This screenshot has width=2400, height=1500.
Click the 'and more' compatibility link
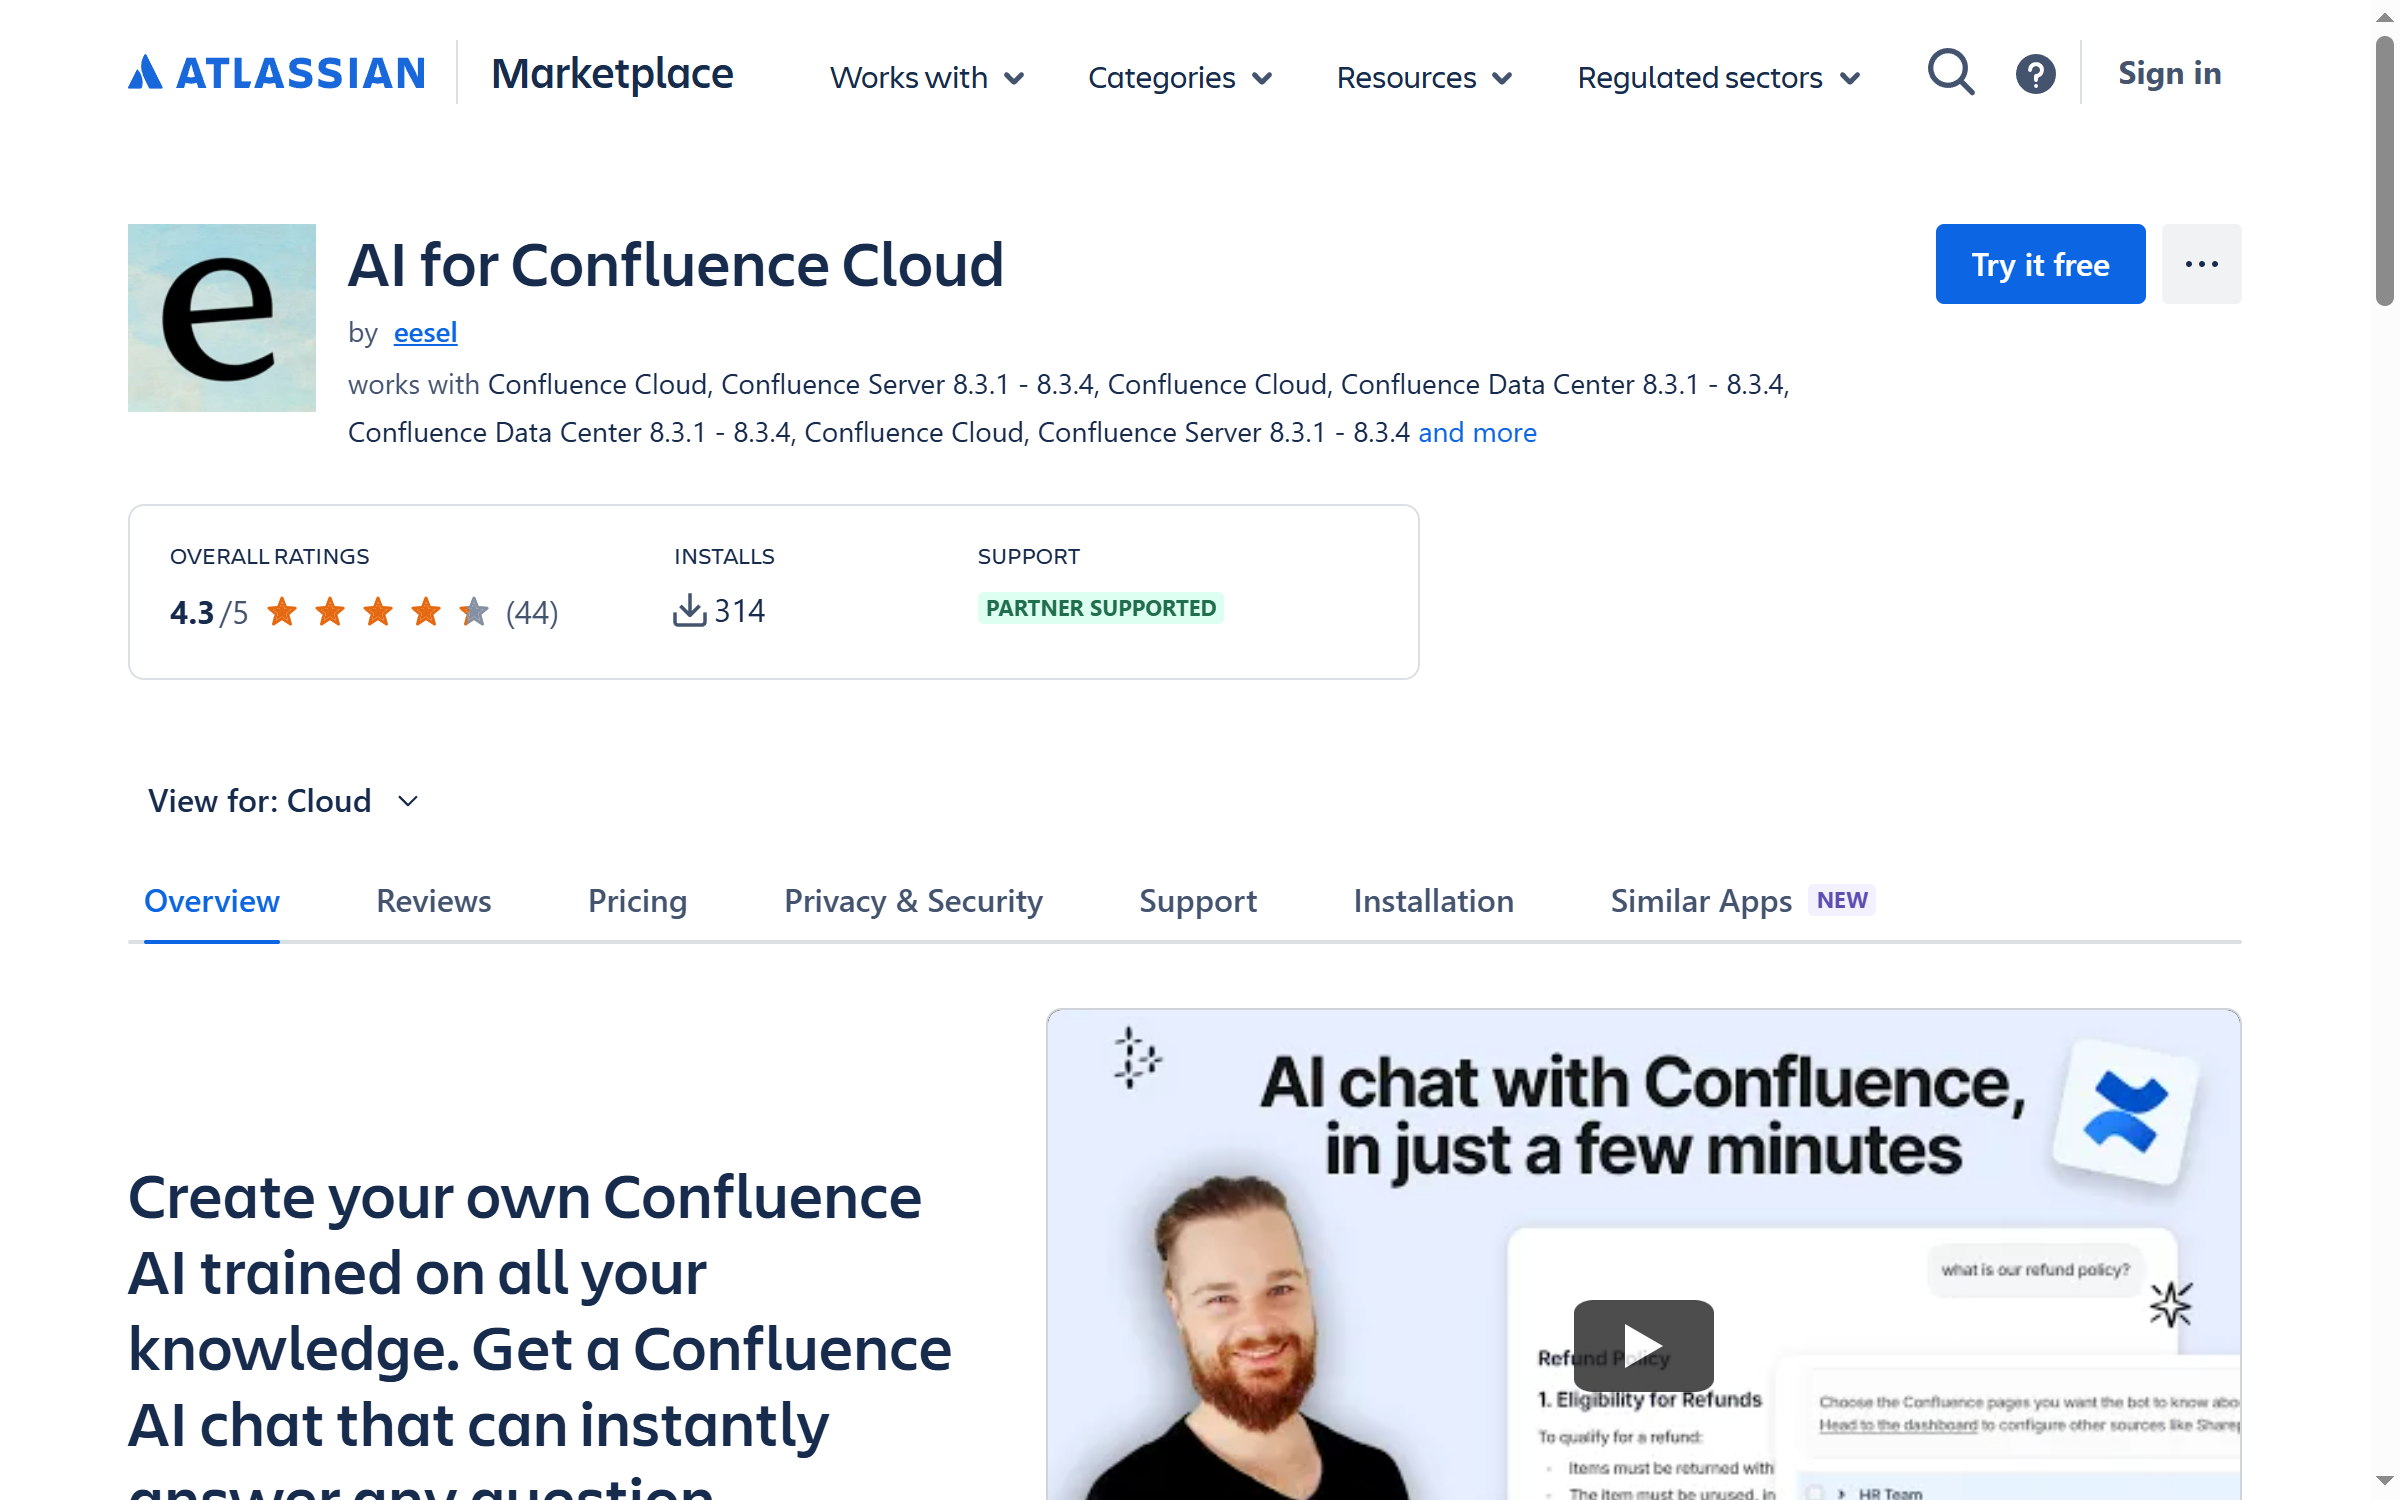point(1477,433)
